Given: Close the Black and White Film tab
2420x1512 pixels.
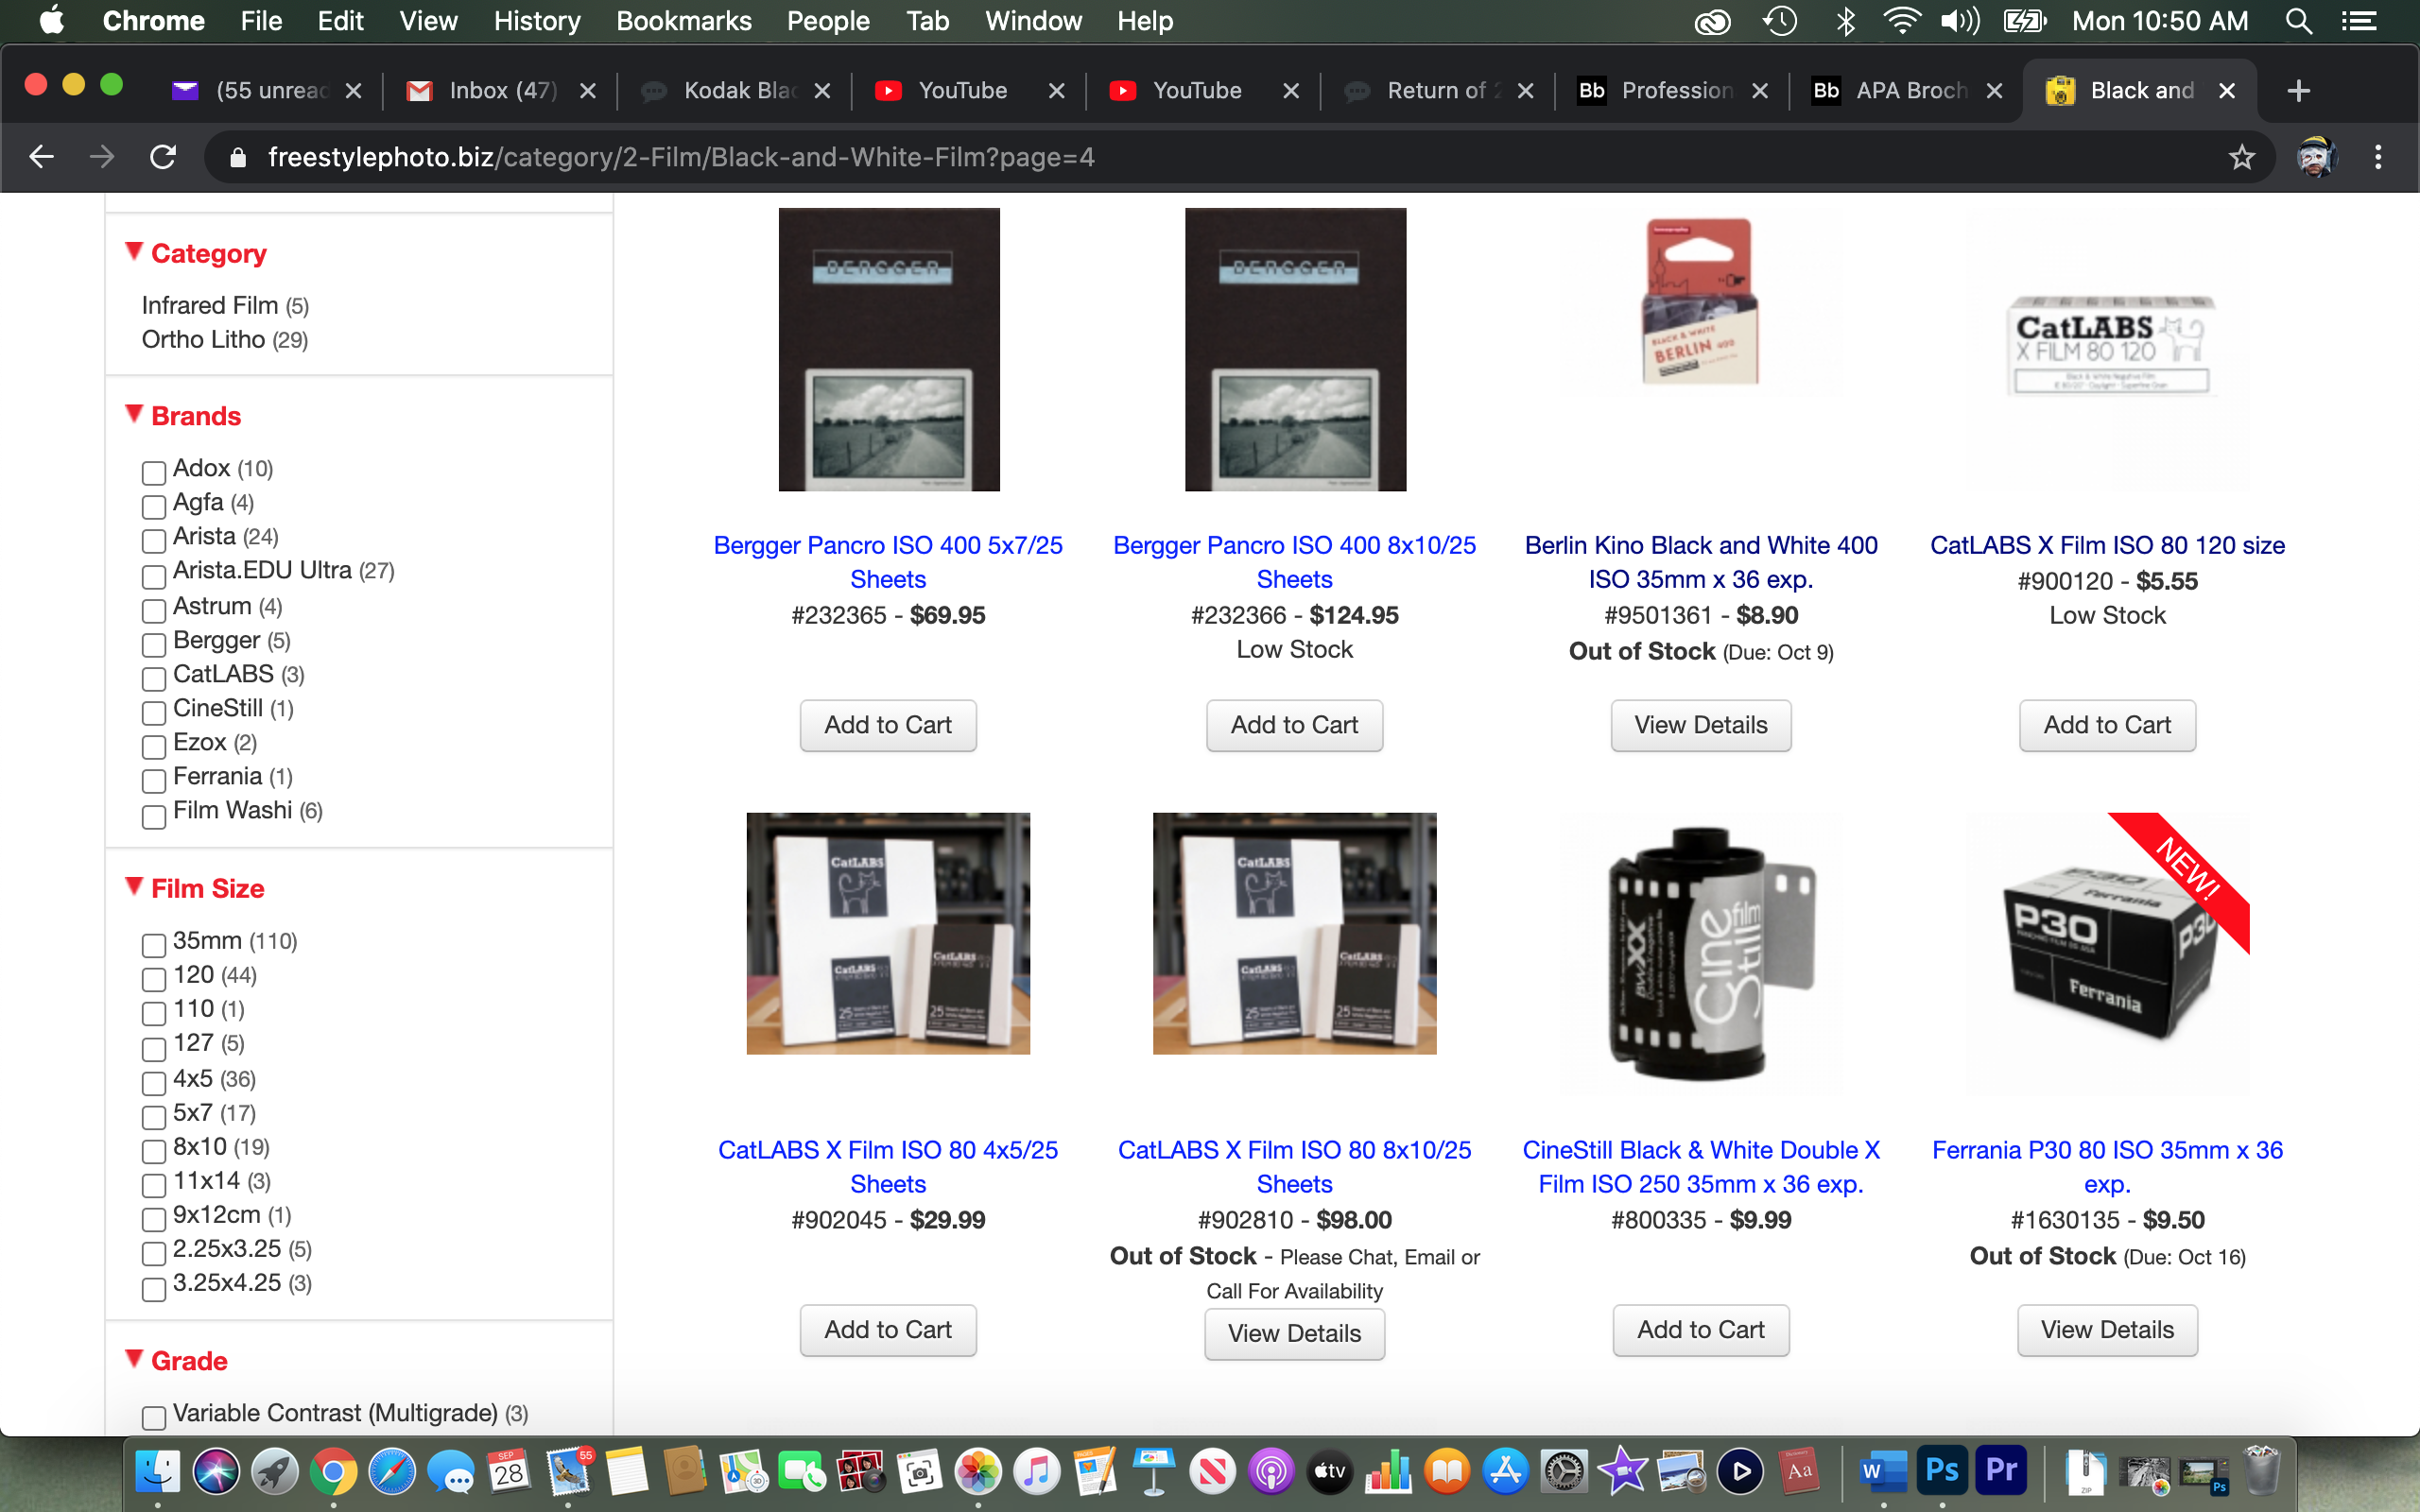Looking at the screenshot, I should click(x=2227, y=91).
